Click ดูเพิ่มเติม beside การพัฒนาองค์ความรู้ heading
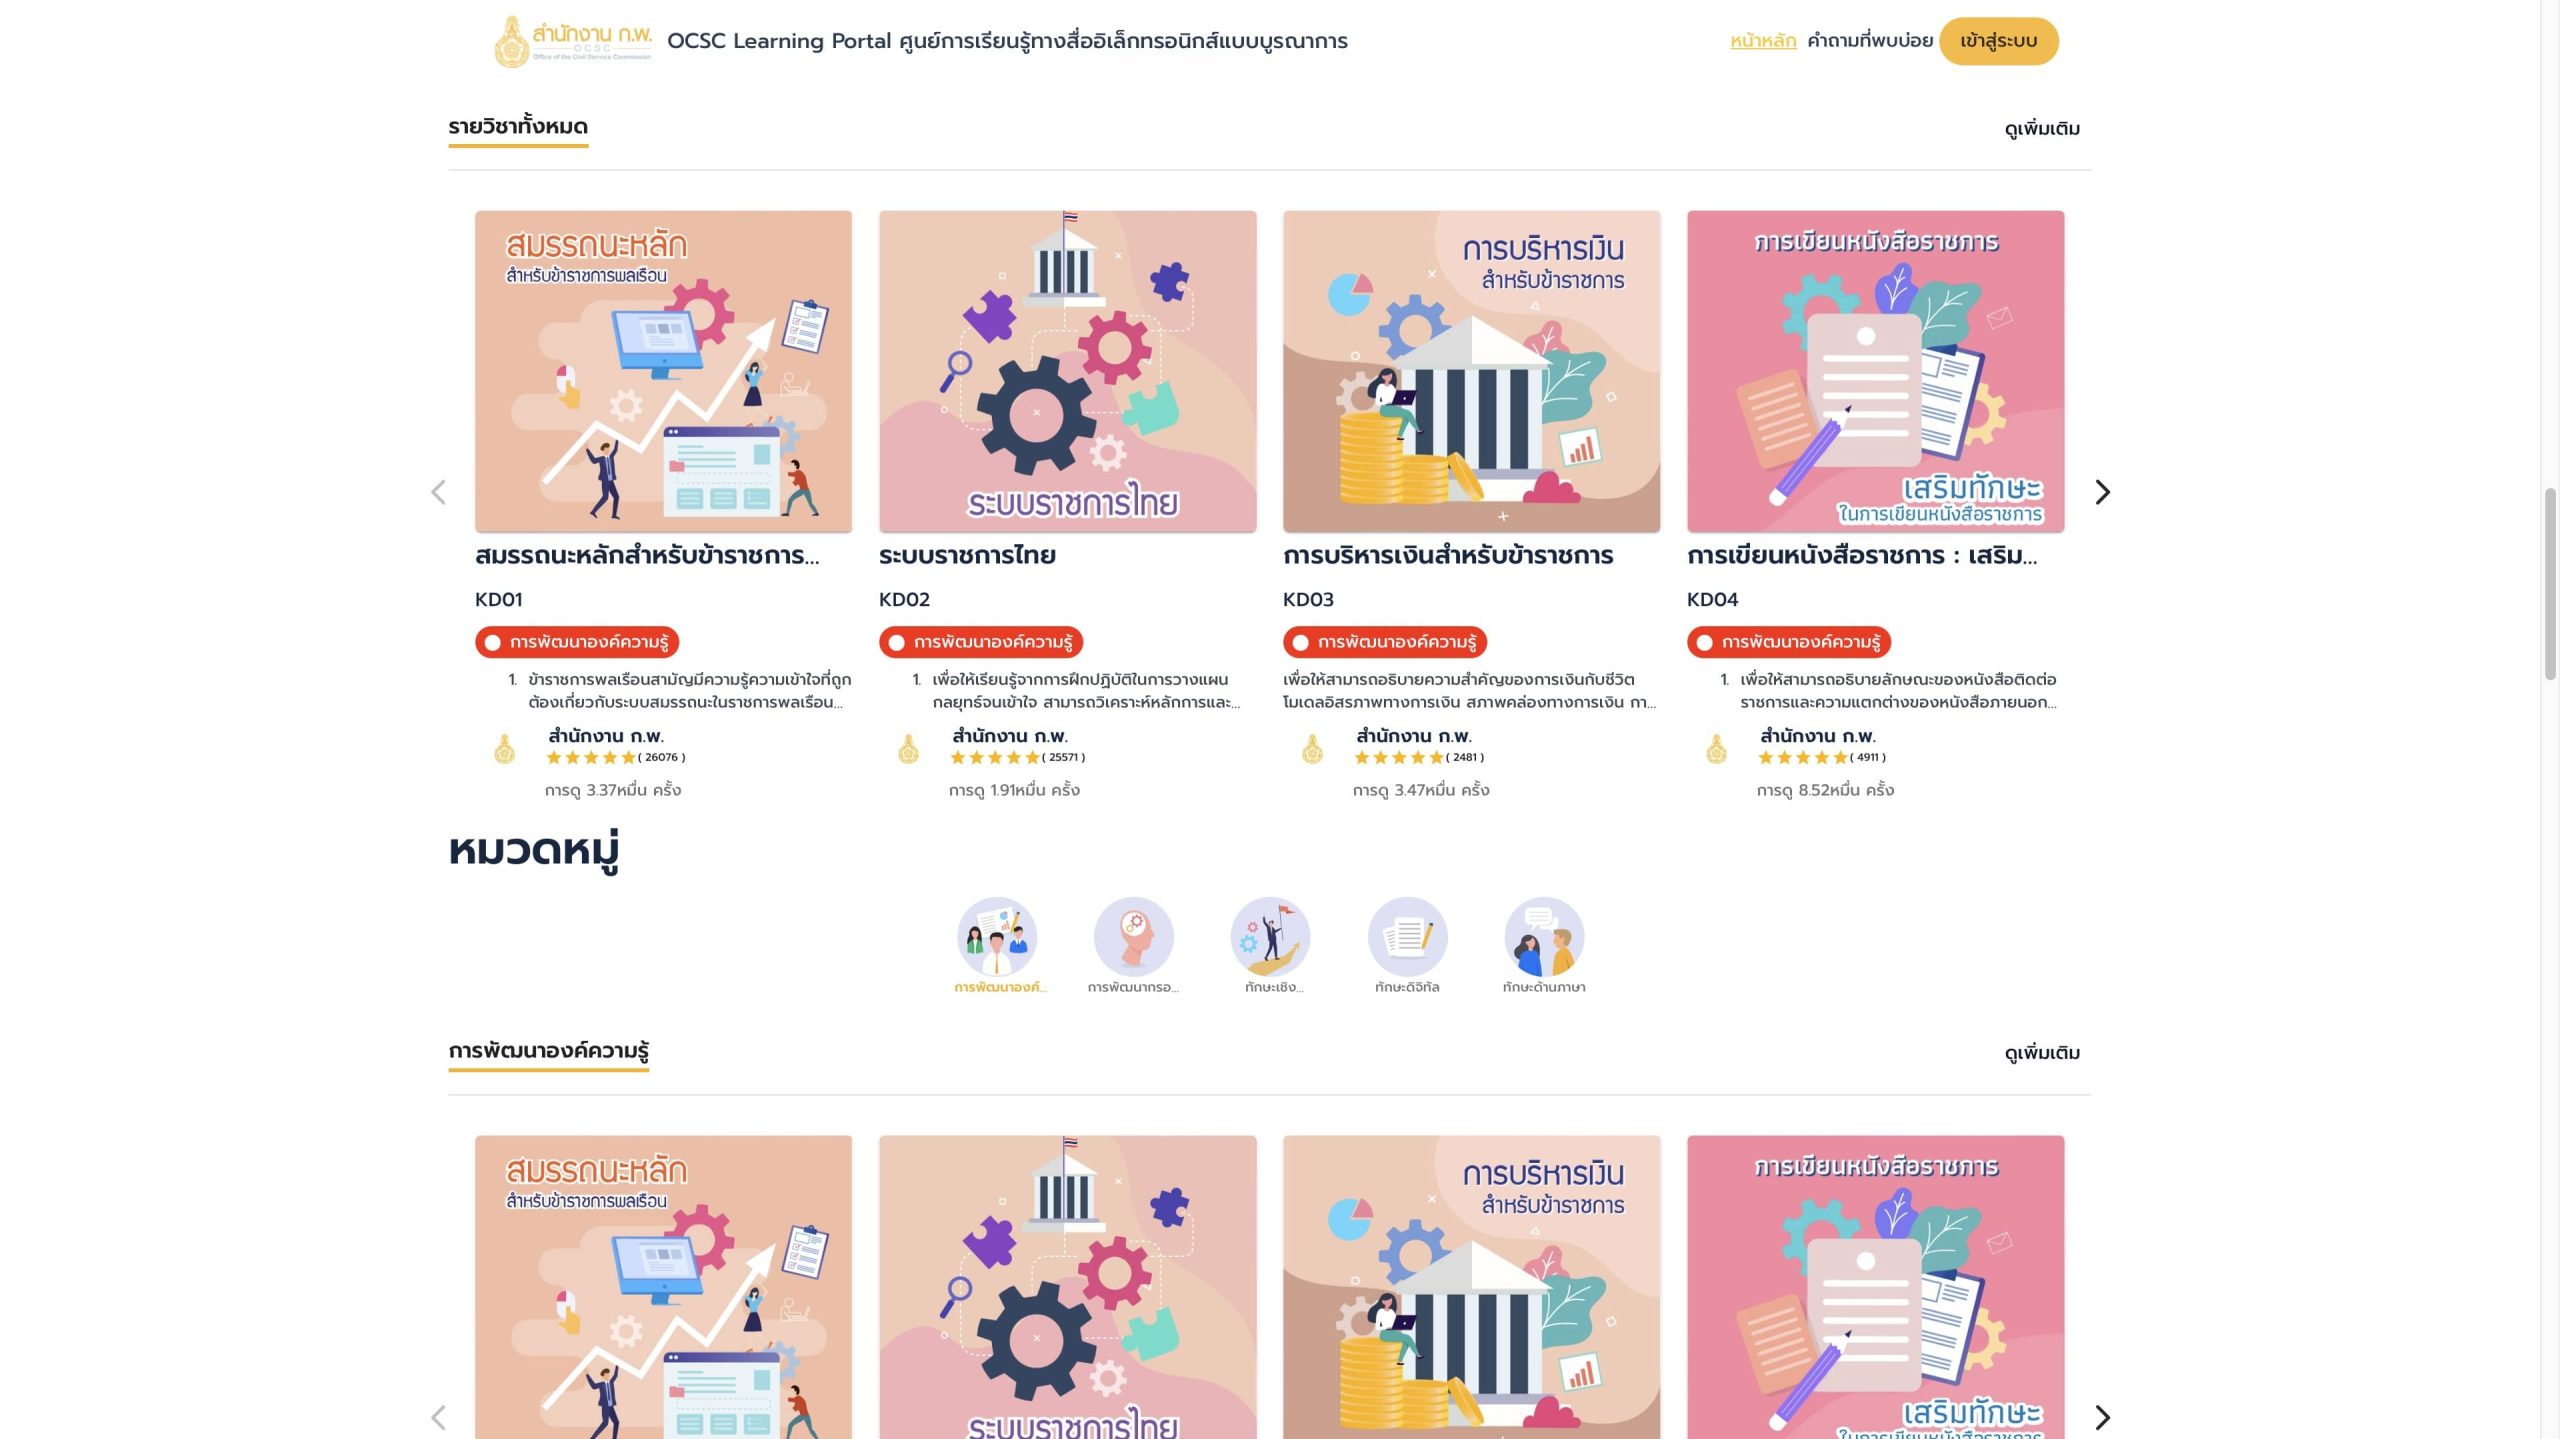Image resolution: width=2560 pixels, height=1439 pixels. [x=2042, y=1053]
